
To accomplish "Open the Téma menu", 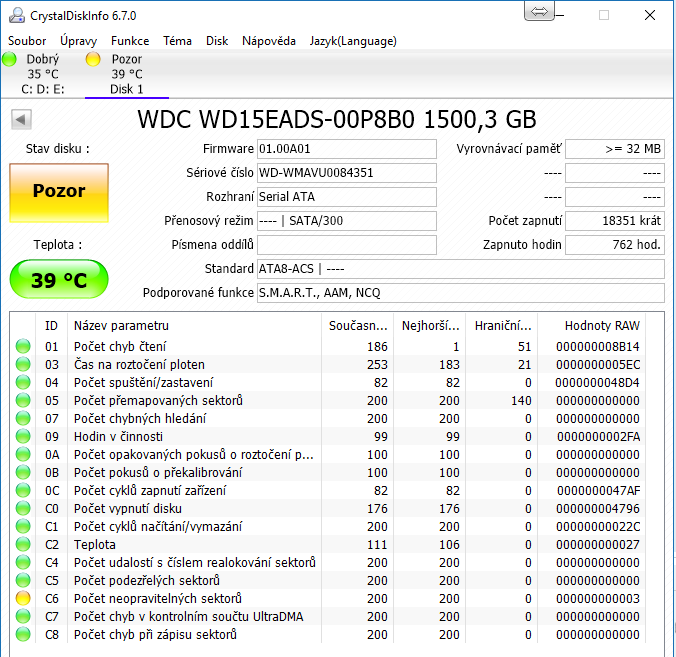I will [x=177, y=41].
